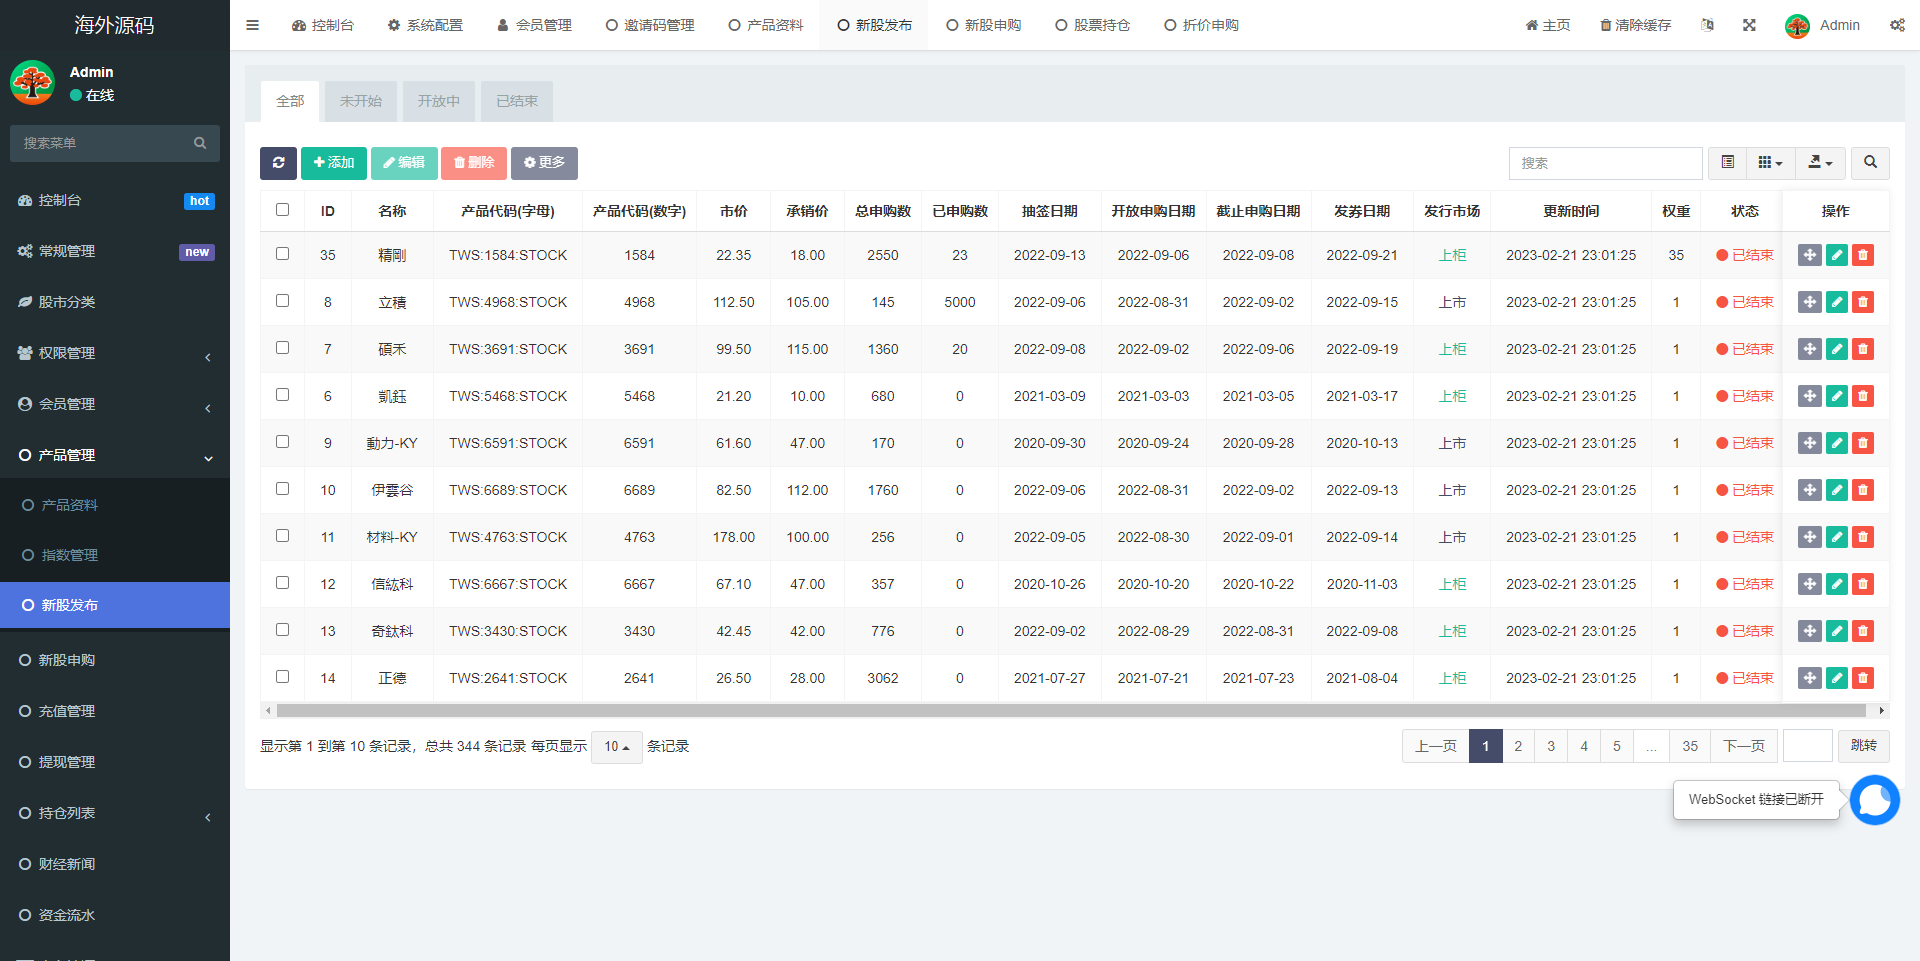1920x961 pixels.
Task: Click the horizontal table scrollbar
Action: (x=1070, y=711)
